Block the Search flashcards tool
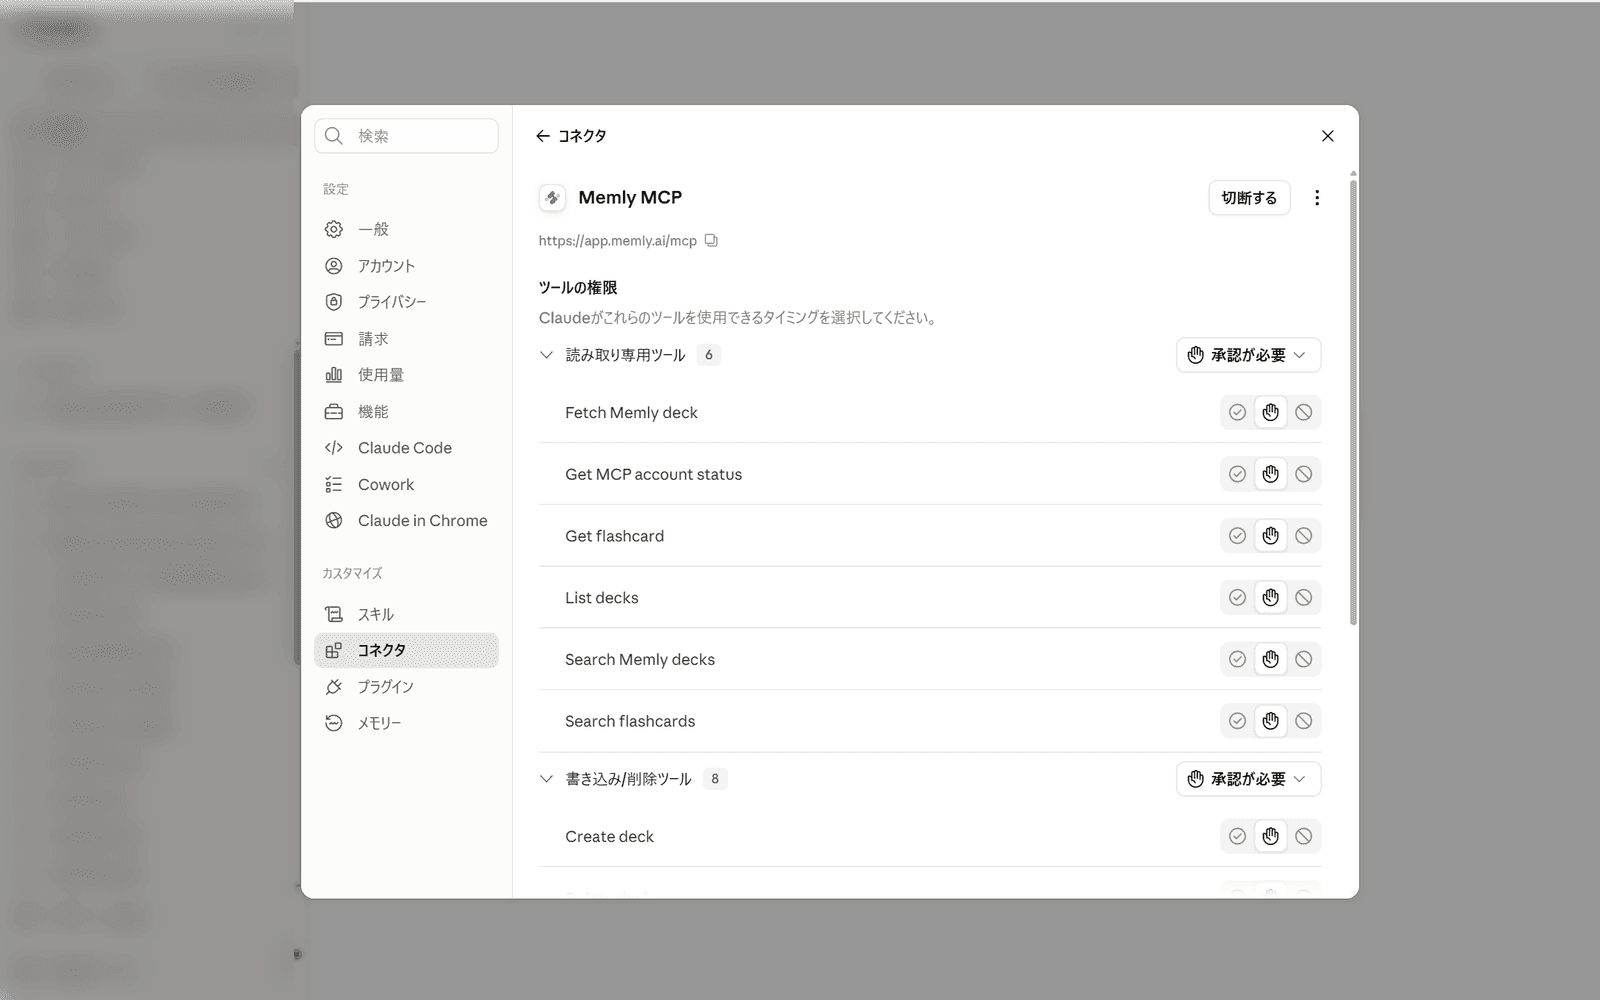 pyautogui.click(x=1303, y=721)
